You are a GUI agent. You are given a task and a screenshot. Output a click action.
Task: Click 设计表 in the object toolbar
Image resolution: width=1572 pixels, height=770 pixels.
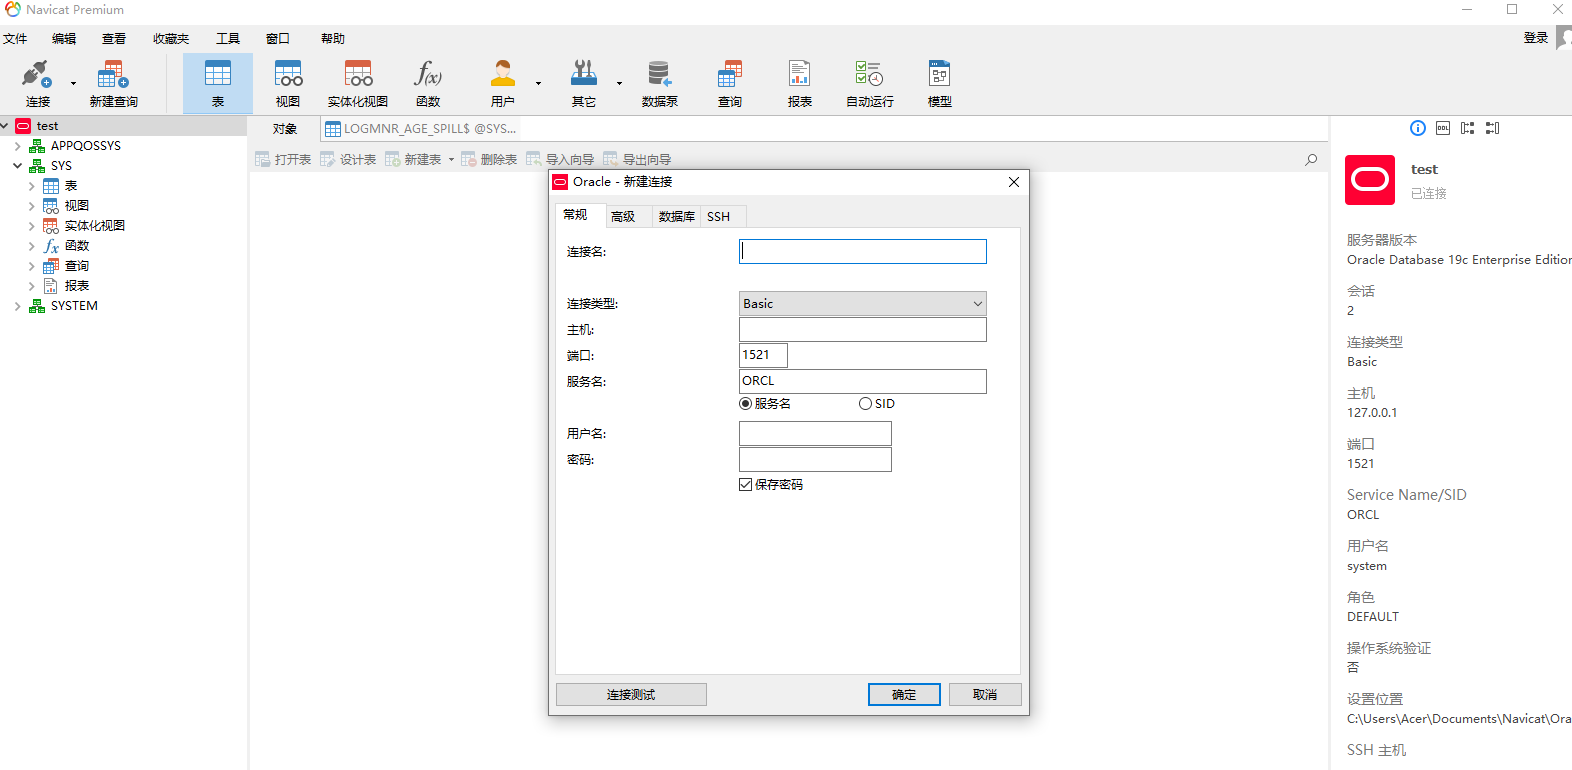point(348,159)
